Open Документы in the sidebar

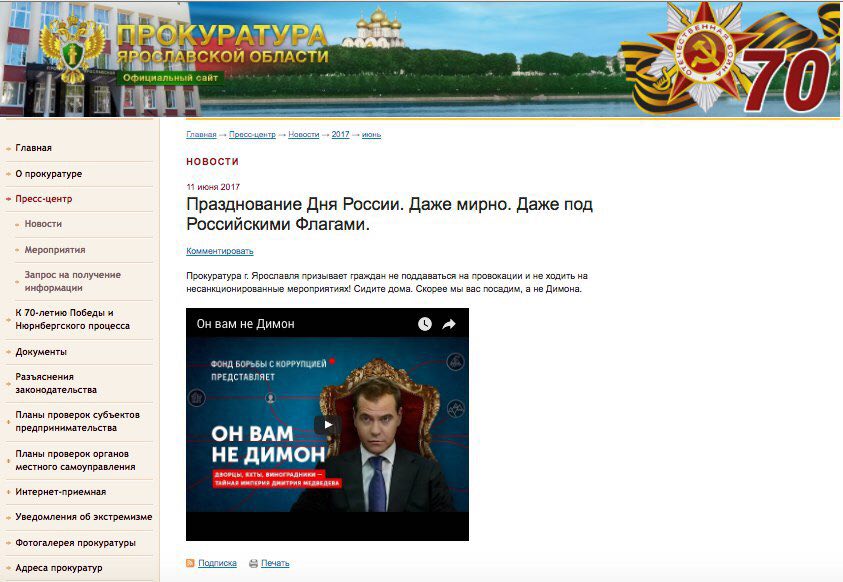(x=41, y=352)
